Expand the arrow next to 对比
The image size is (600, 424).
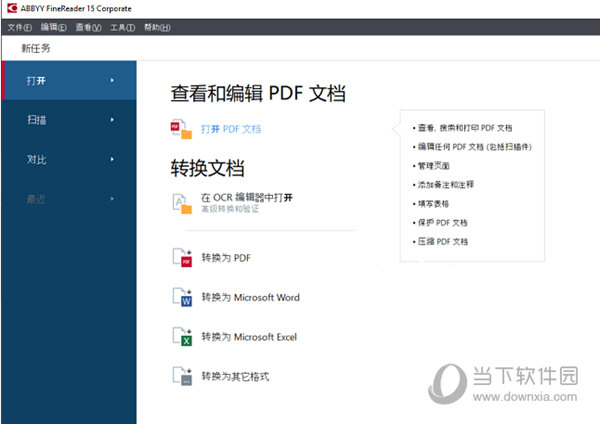(112, 159)
